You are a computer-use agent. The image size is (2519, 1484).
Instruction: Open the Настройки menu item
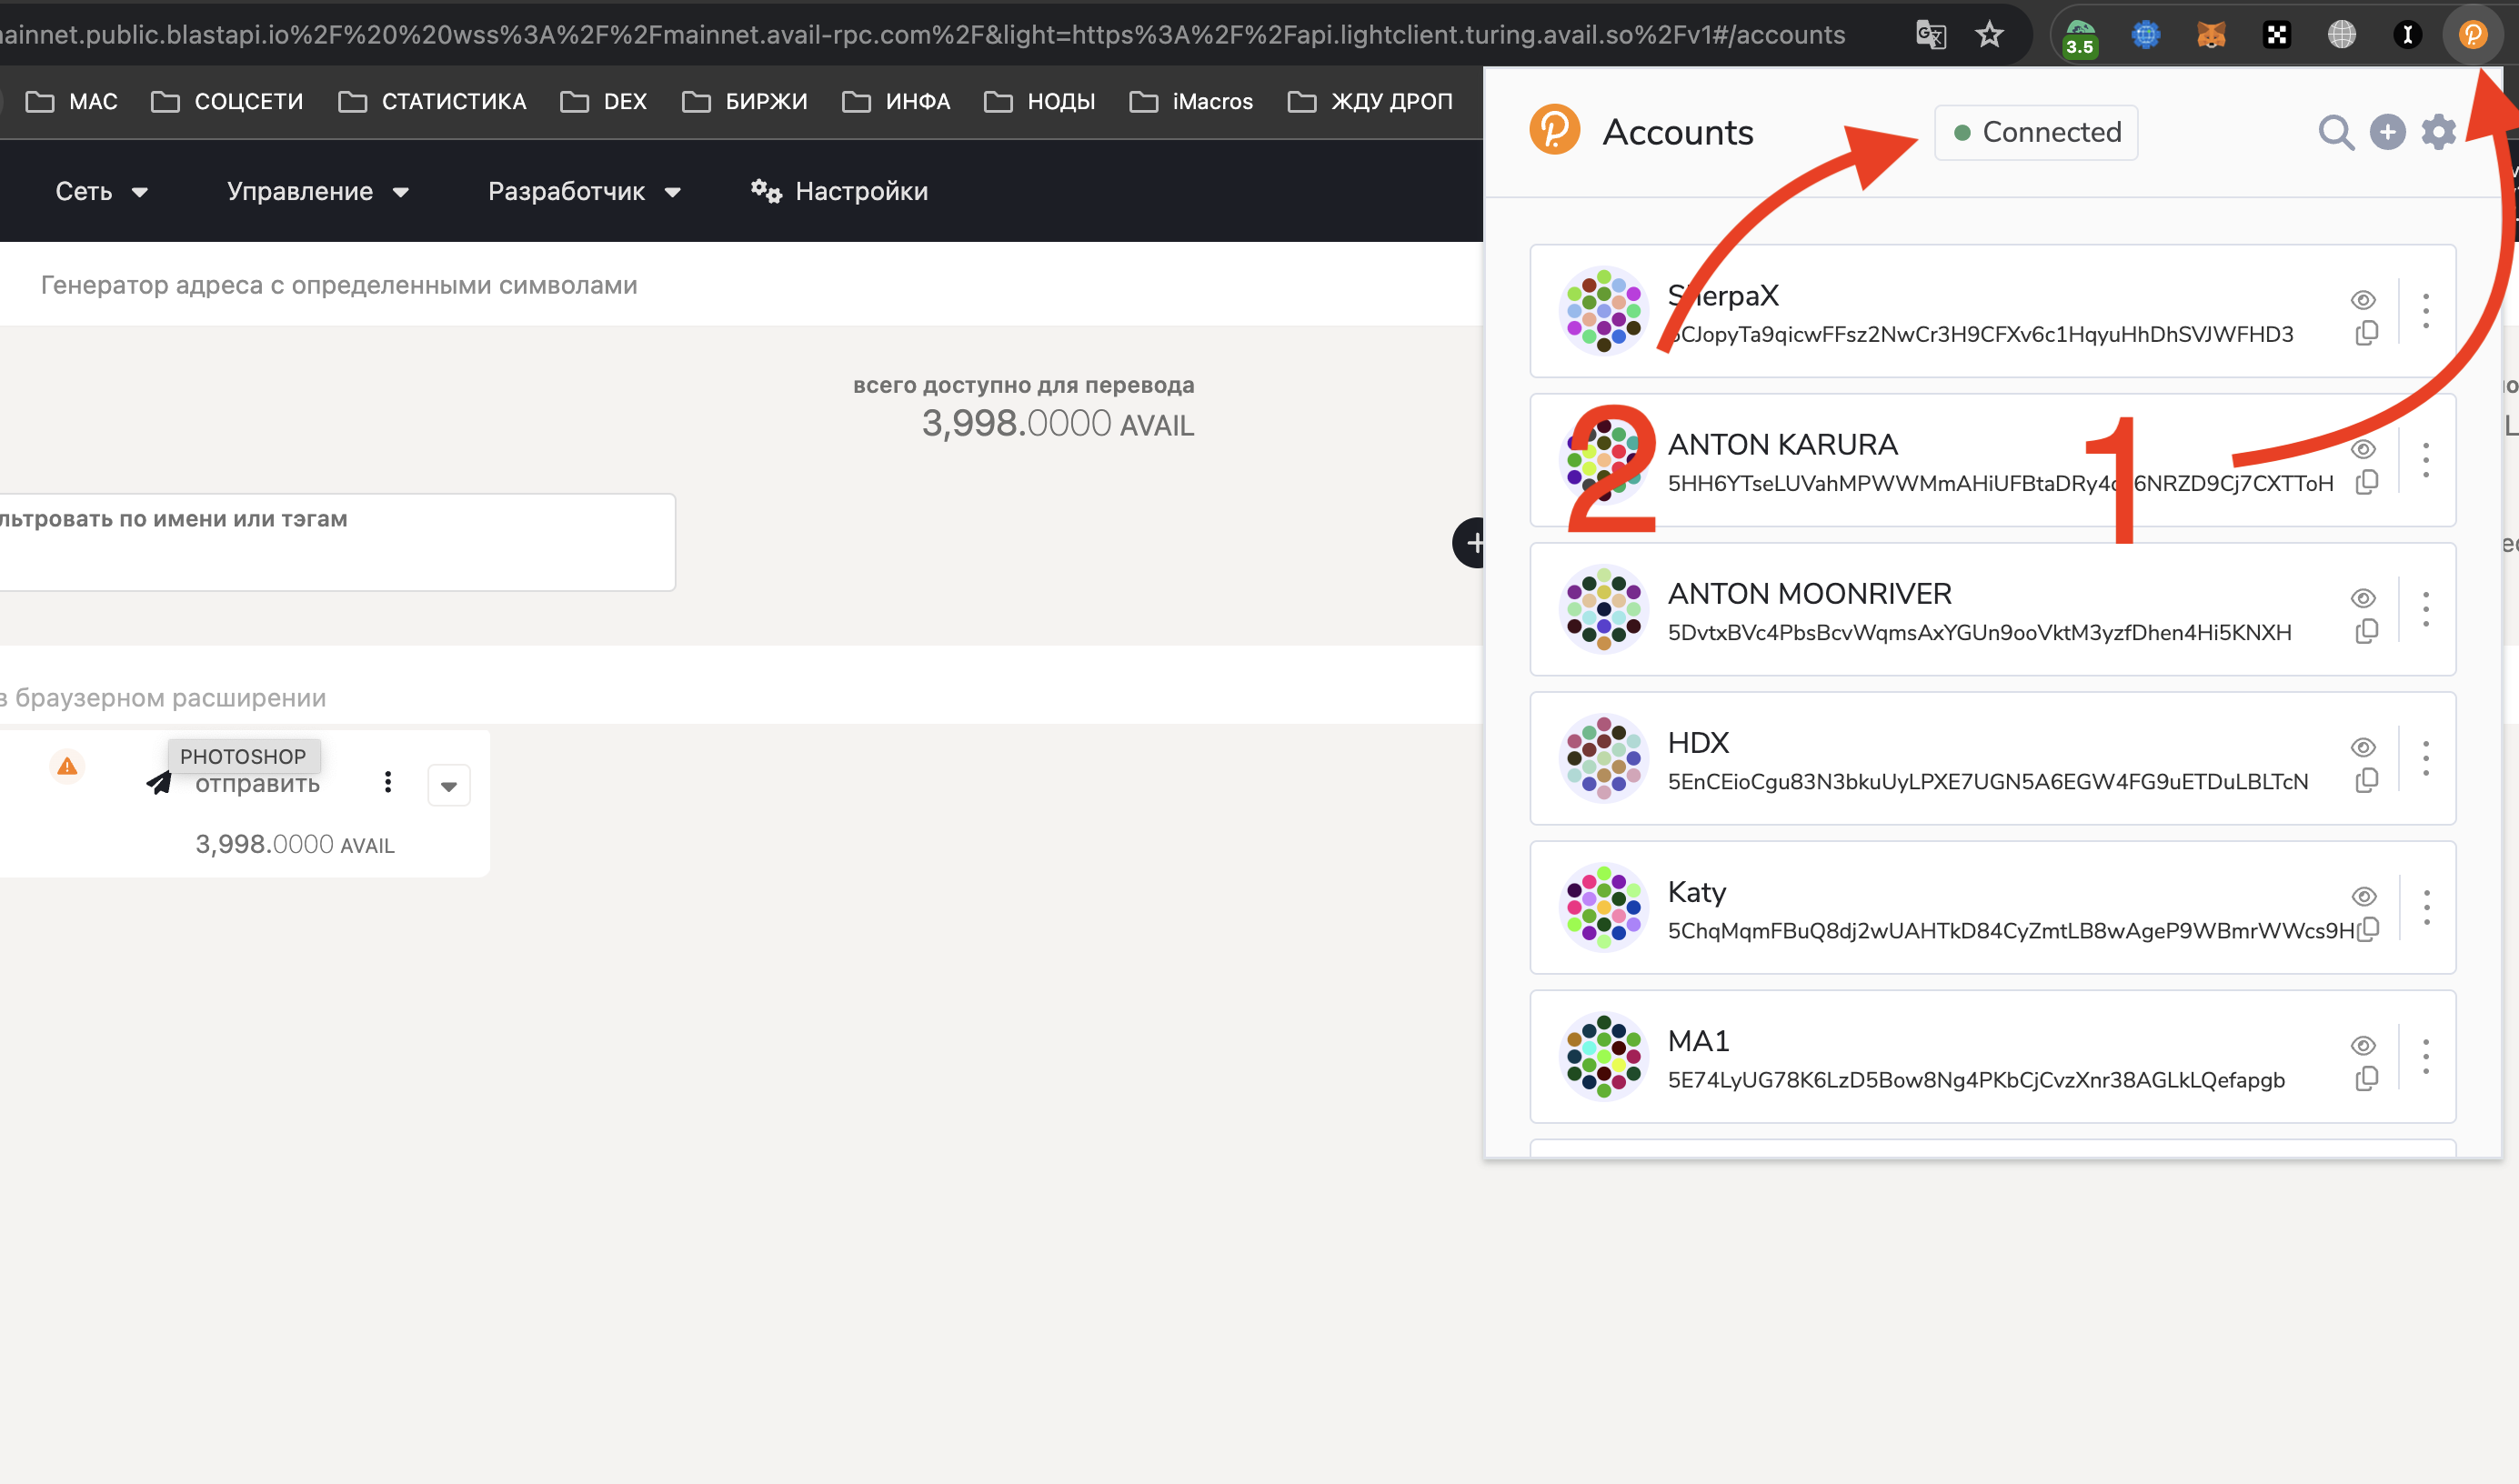[x=839, y=191]
